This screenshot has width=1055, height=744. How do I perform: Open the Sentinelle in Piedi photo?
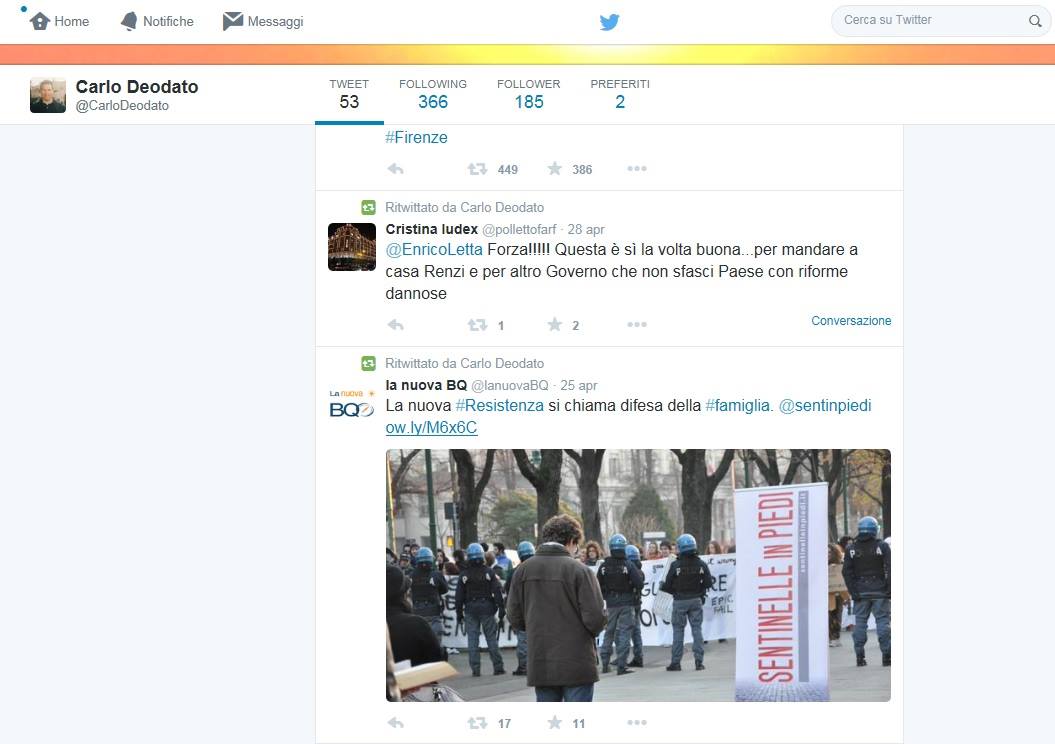click(x=638, y=575)
